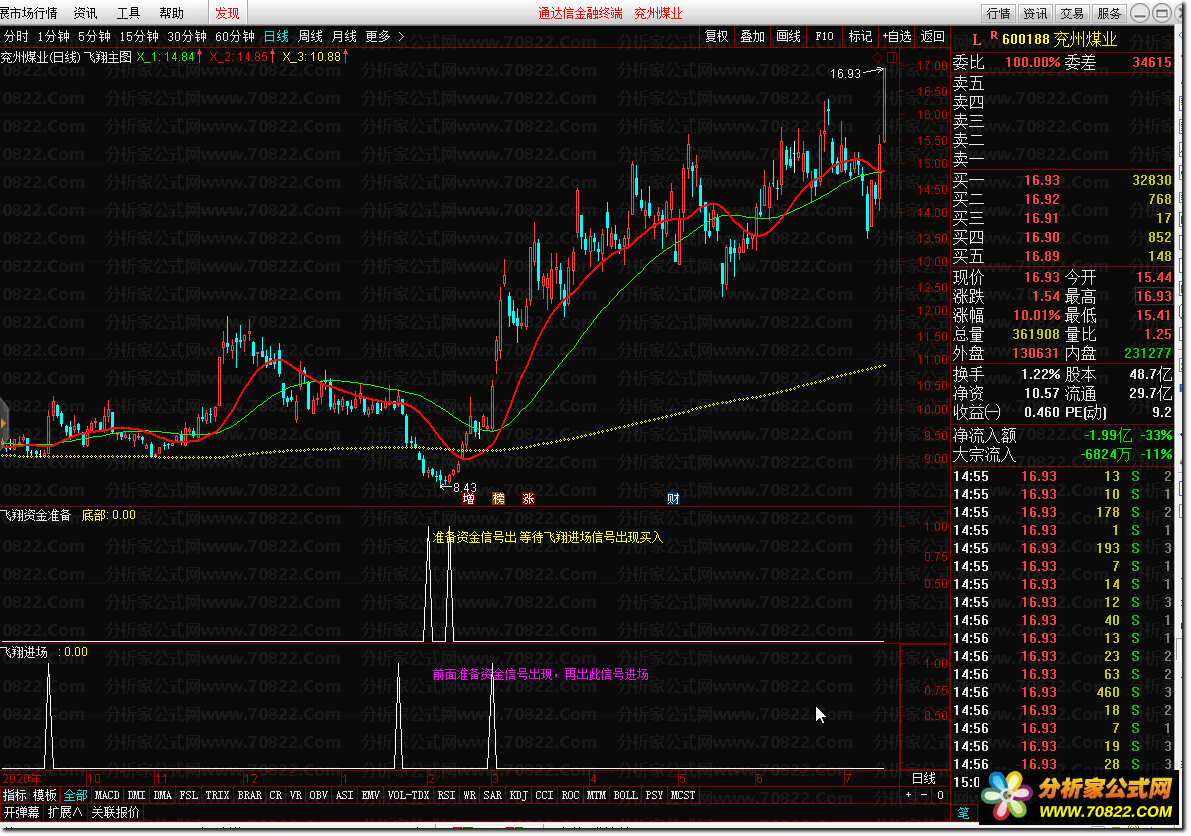Click 返回 to go back
1191x836 pixels.
pos(933,36)
